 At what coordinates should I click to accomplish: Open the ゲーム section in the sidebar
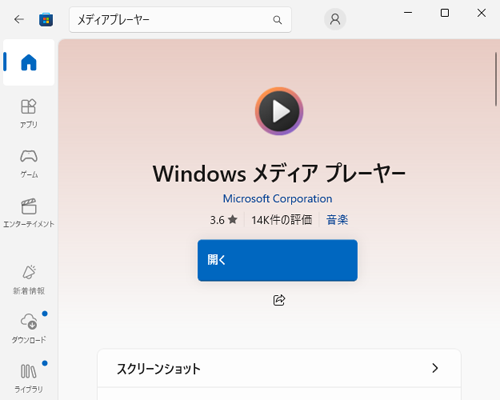point(29,164)
